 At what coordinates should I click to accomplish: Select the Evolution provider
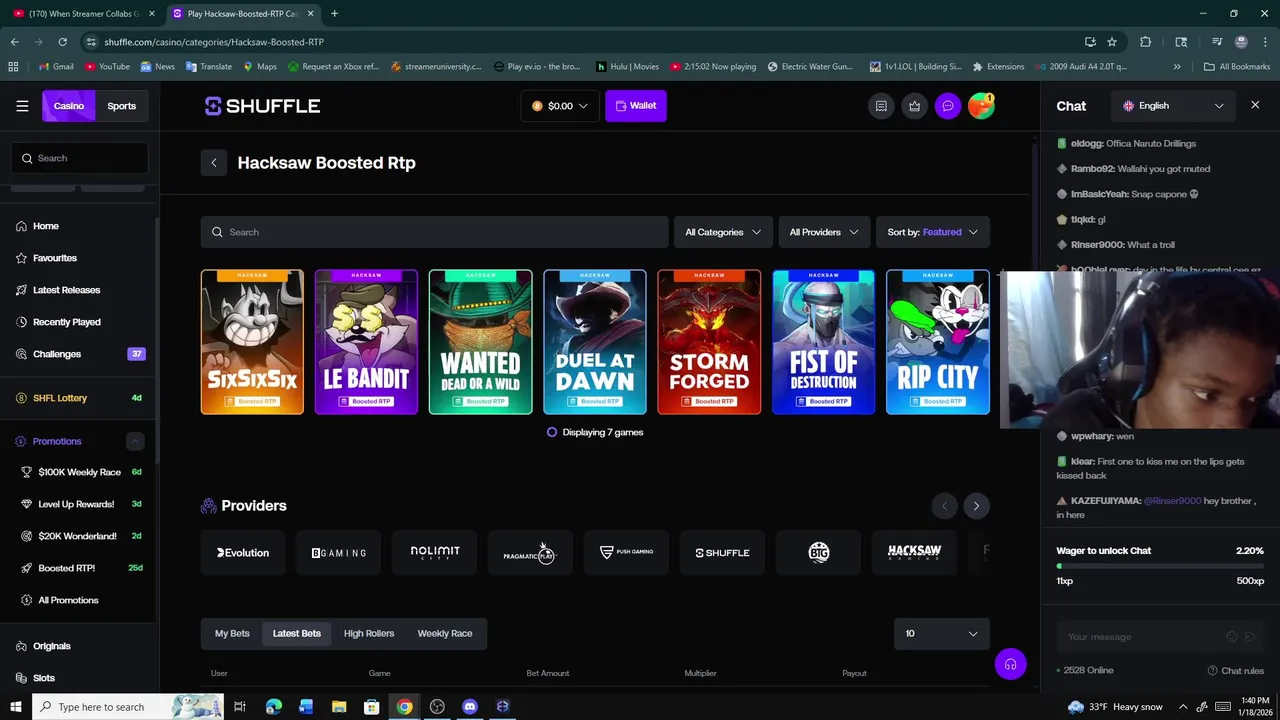tap(243, 552)
